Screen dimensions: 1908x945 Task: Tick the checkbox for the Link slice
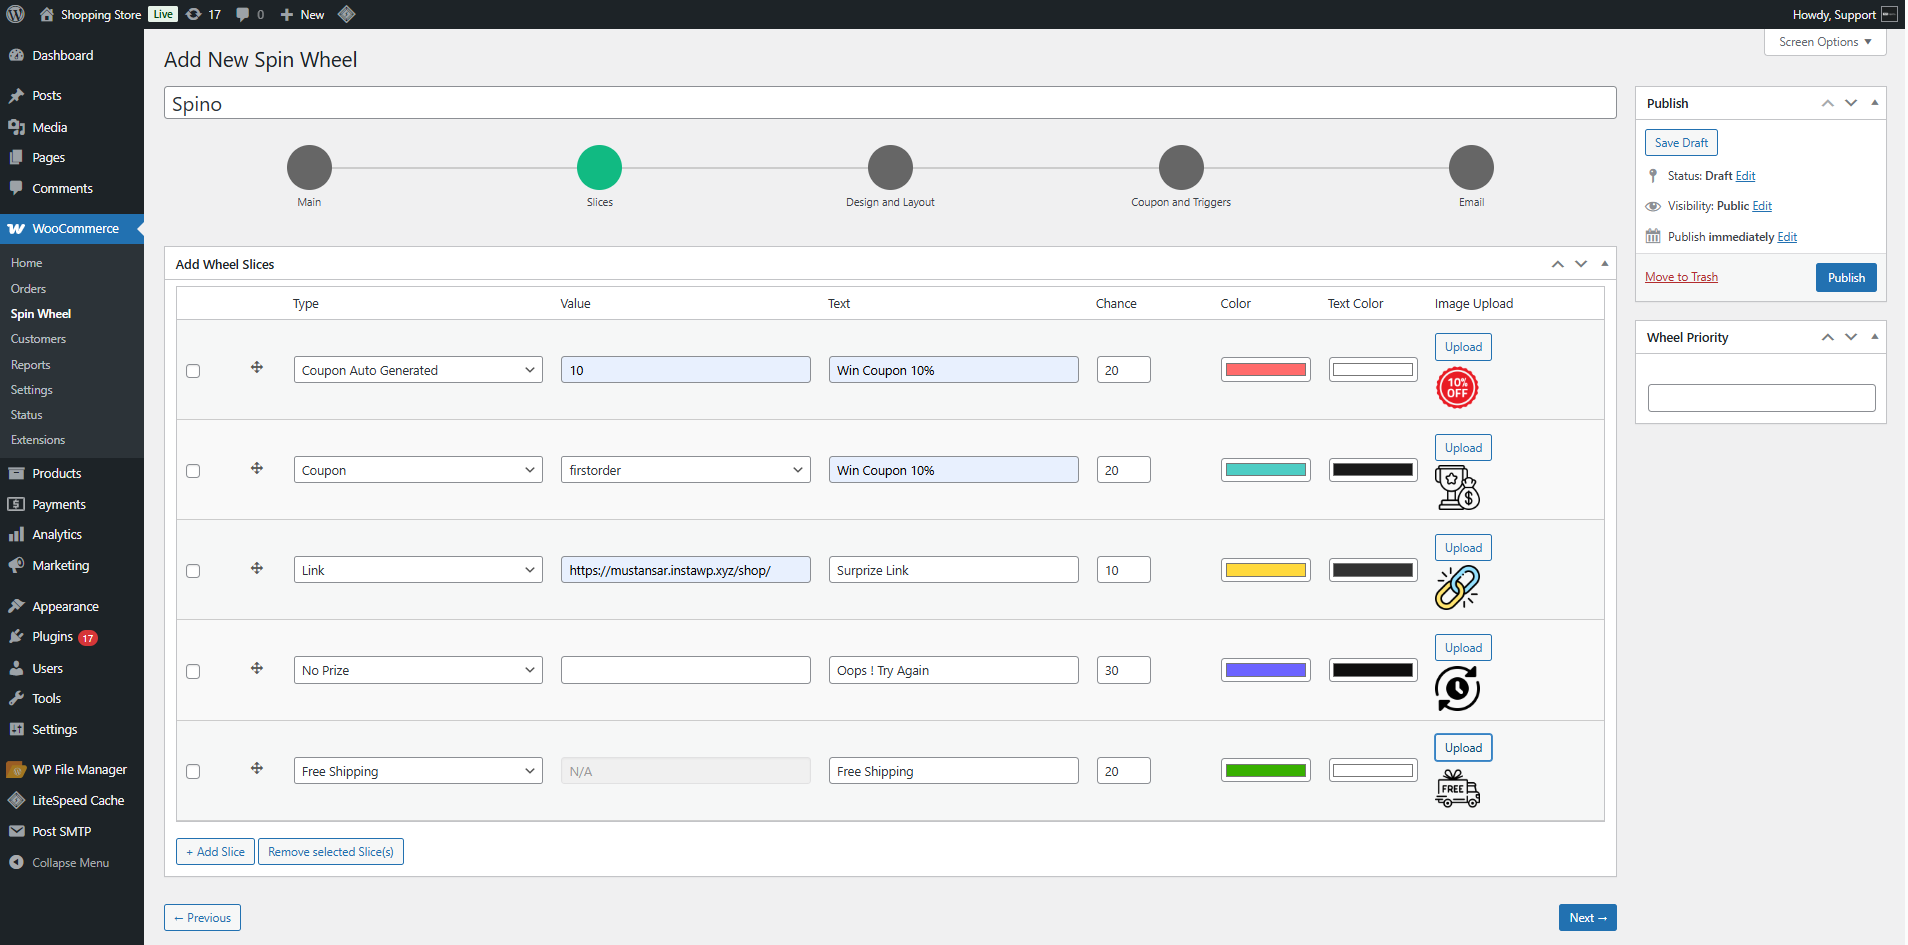click(193, 571)
